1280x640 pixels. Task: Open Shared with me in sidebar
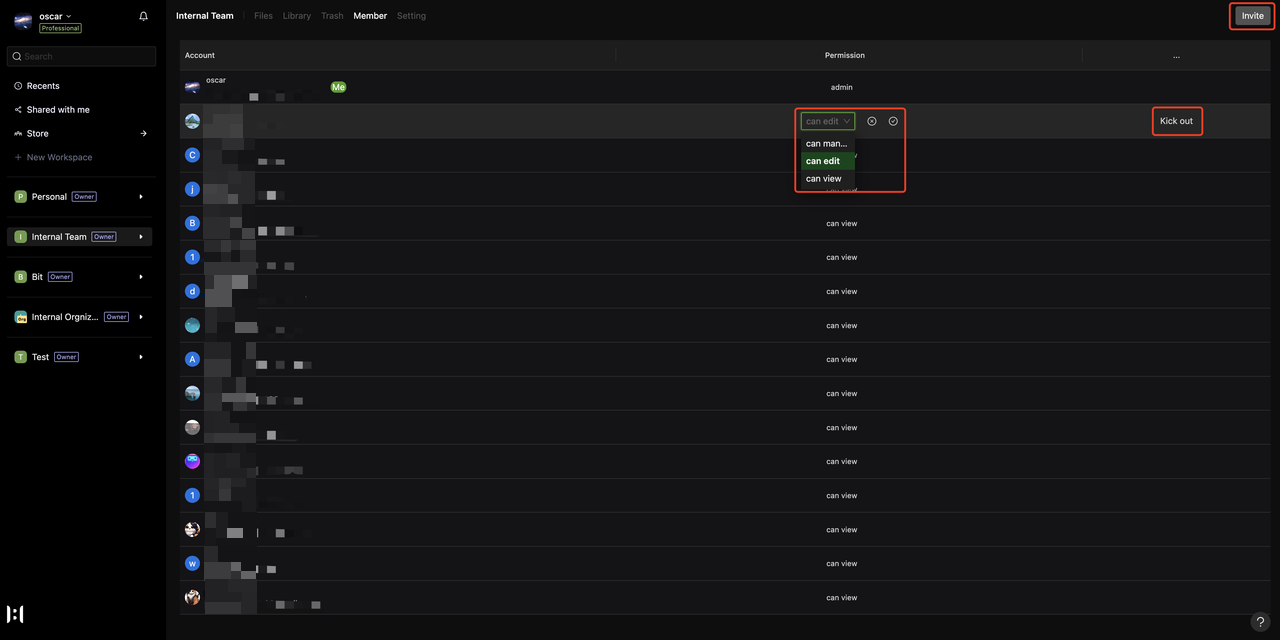(x=58, y=110)
